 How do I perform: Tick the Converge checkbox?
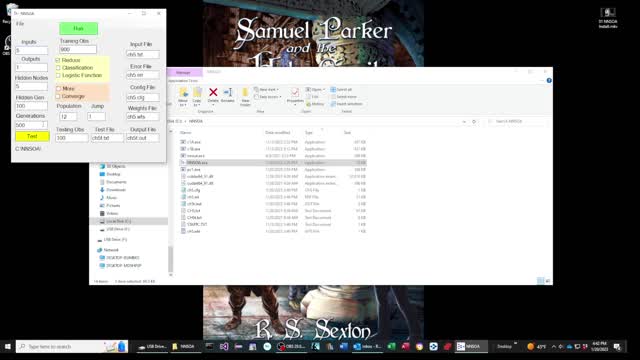(x=58, y=96)
